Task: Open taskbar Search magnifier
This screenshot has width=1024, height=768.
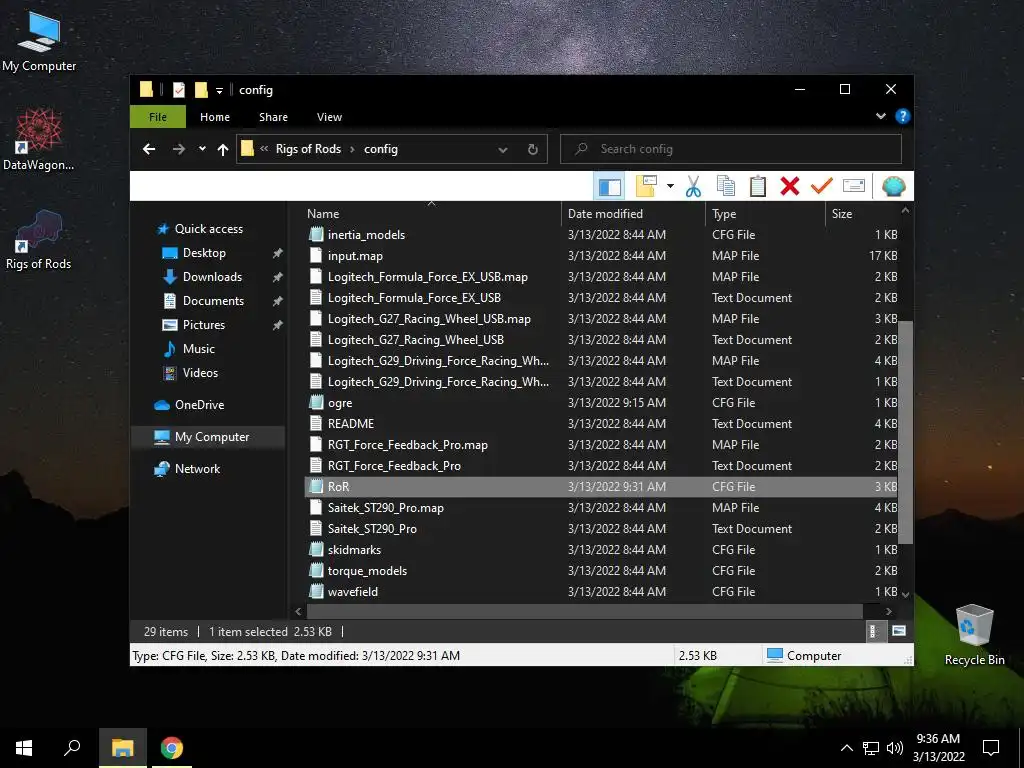Action: (72, 748)
